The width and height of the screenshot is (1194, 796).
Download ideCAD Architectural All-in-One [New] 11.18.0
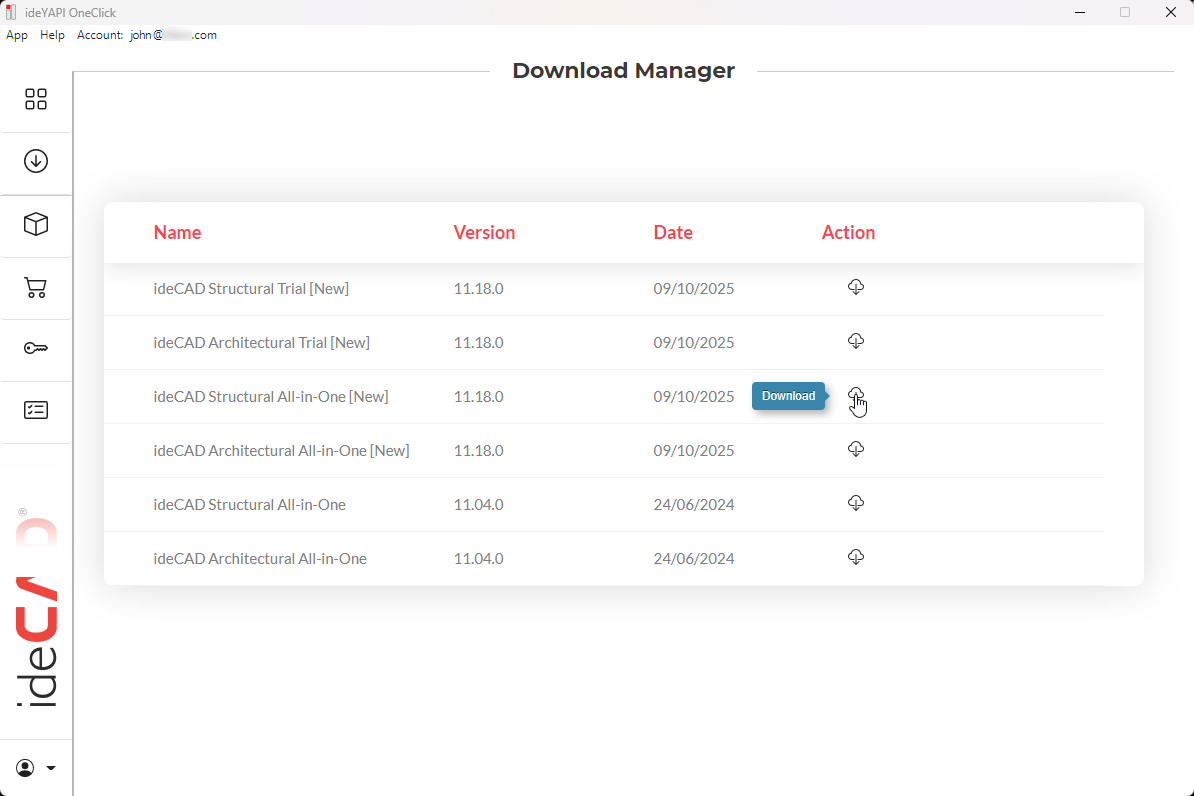click(855, 450)
